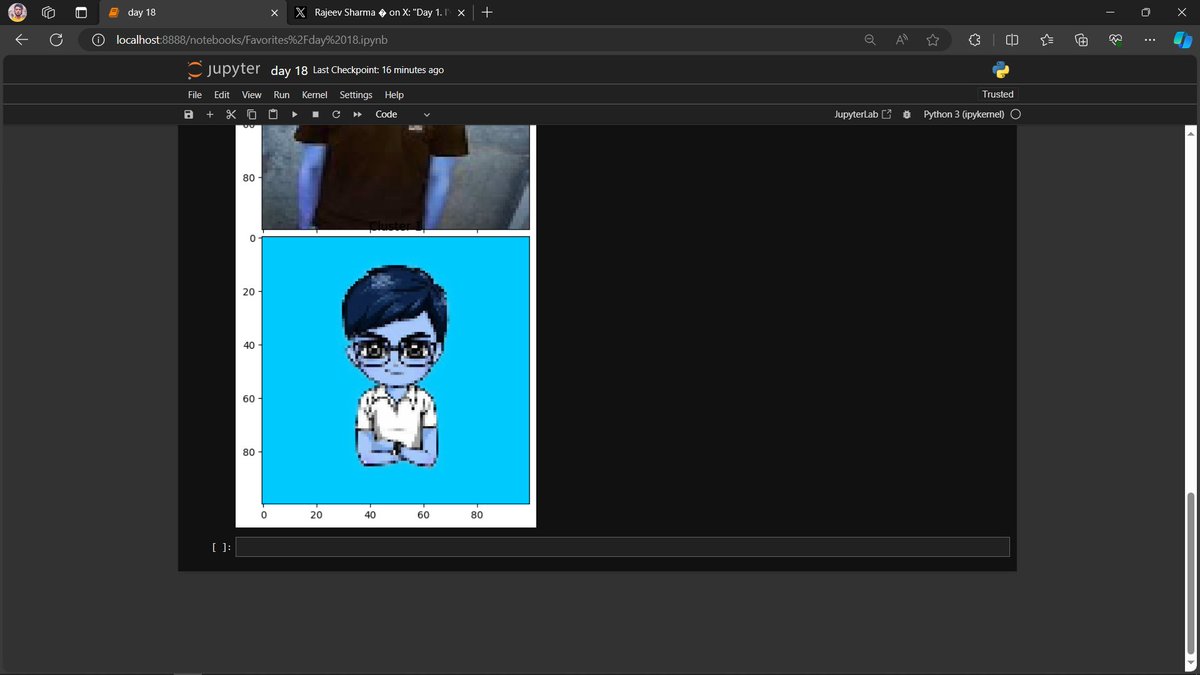Click the cartoon avatar plot image

pyautogui.click(x=395, y=369)
